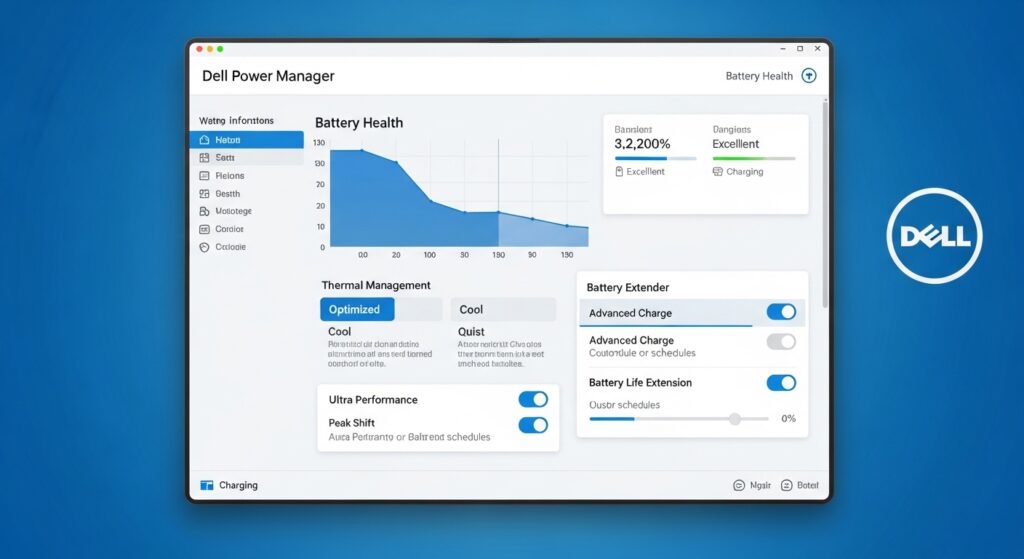
Task: Click the schedules slider under Battery Life Extension
Action: pyautogui.click(x=734, y=419)
